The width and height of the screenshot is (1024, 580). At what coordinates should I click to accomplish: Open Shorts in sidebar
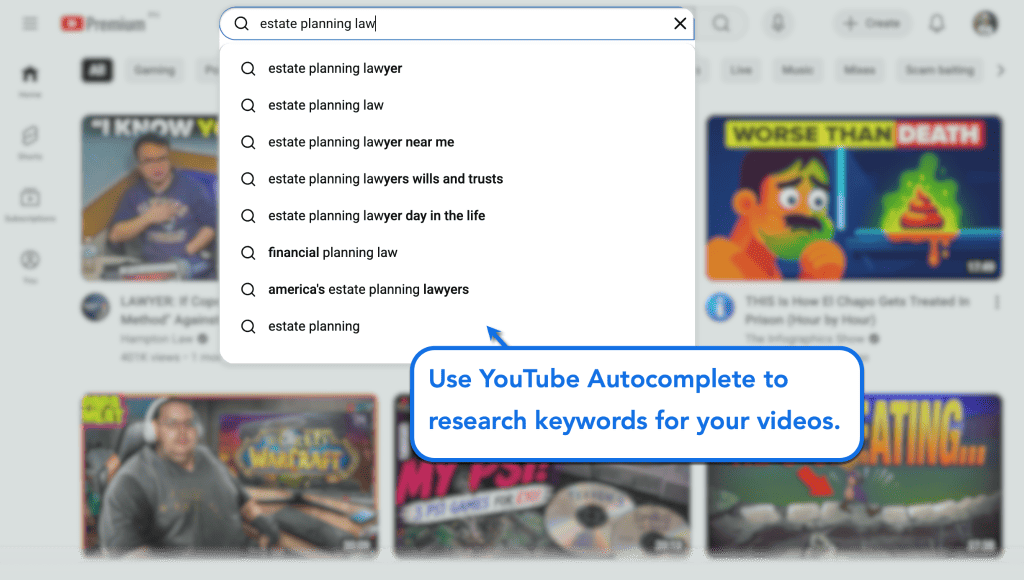[x=30, y=143]
